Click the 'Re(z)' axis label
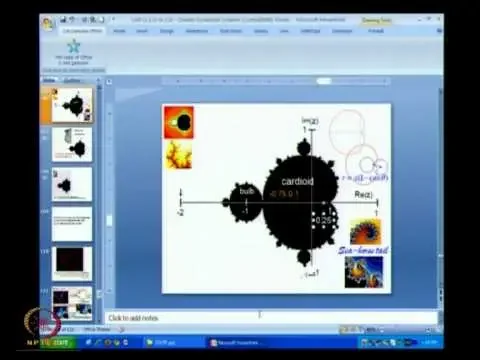 [363, 195]
